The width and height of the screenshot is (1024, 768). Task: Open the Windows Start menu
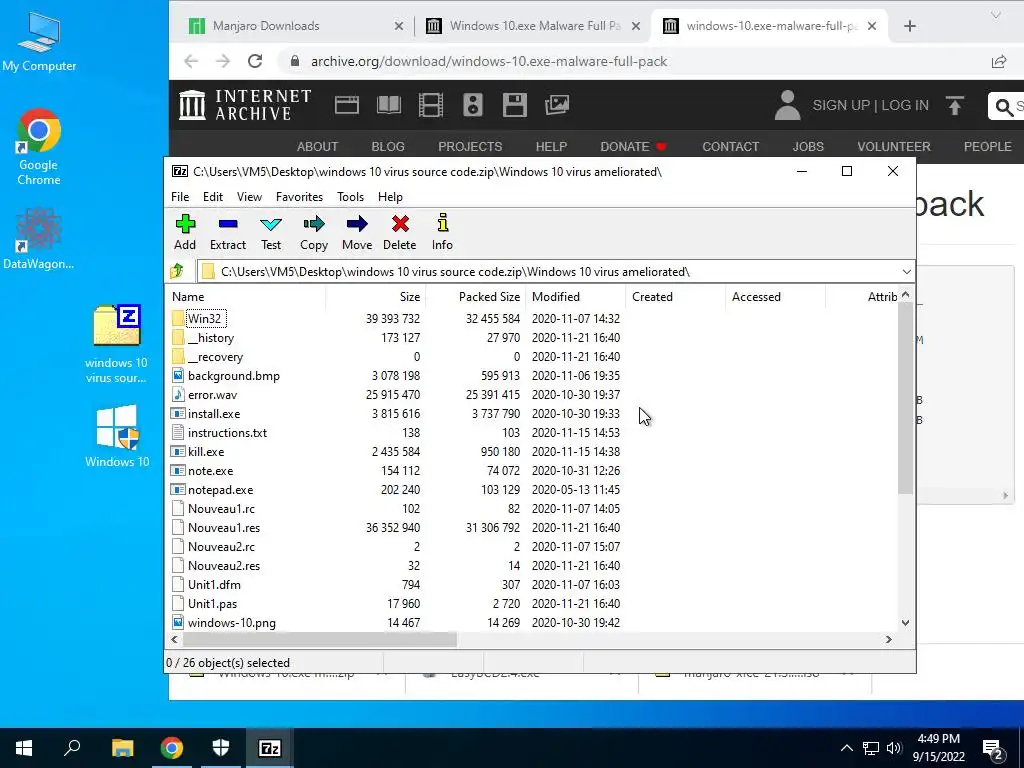coord(24,748)
